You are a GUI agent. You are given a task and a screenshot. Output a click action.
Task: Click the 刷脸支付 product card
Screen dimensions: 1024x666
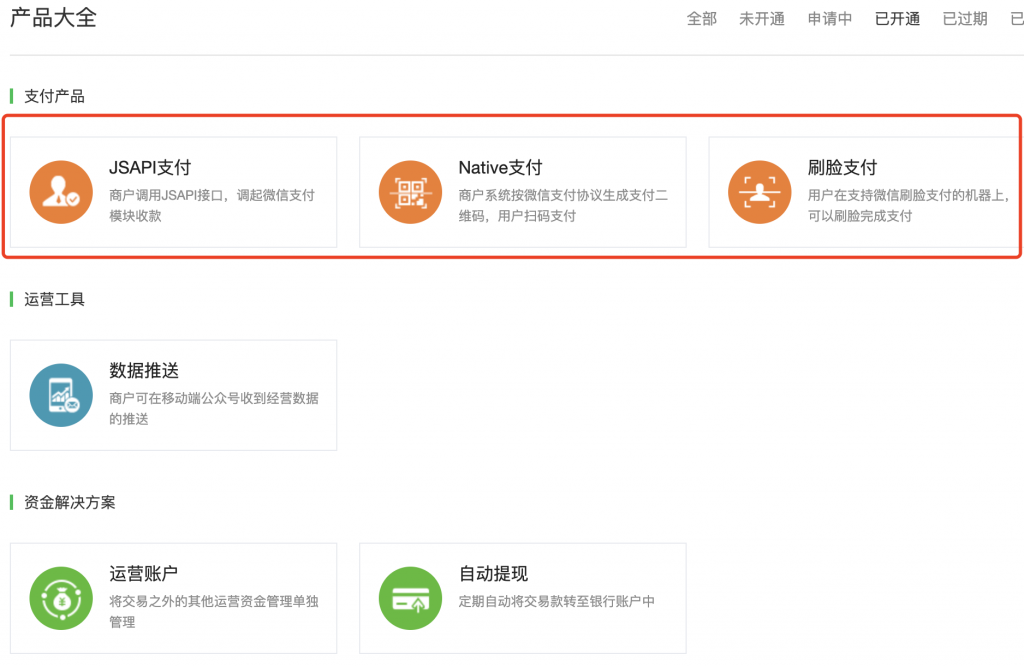coord(865,192)
